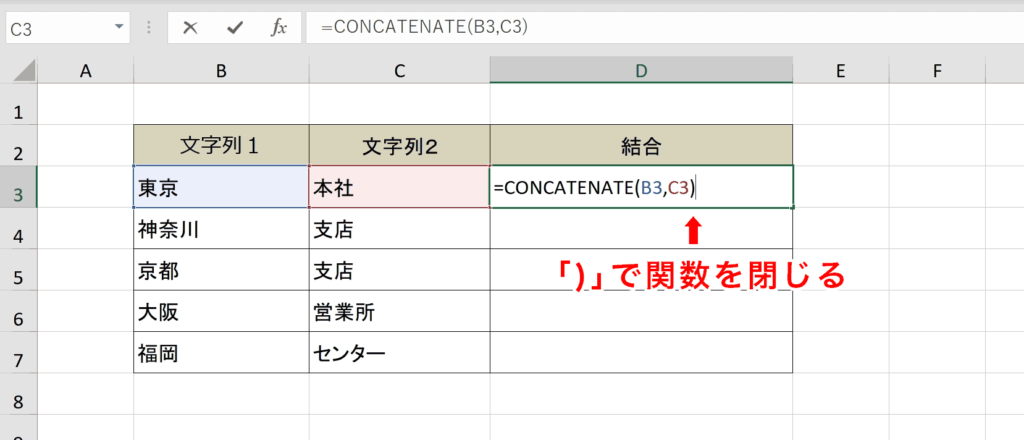Select the cell with 営業所
1024x440 pixels.
tap(399, 313)
